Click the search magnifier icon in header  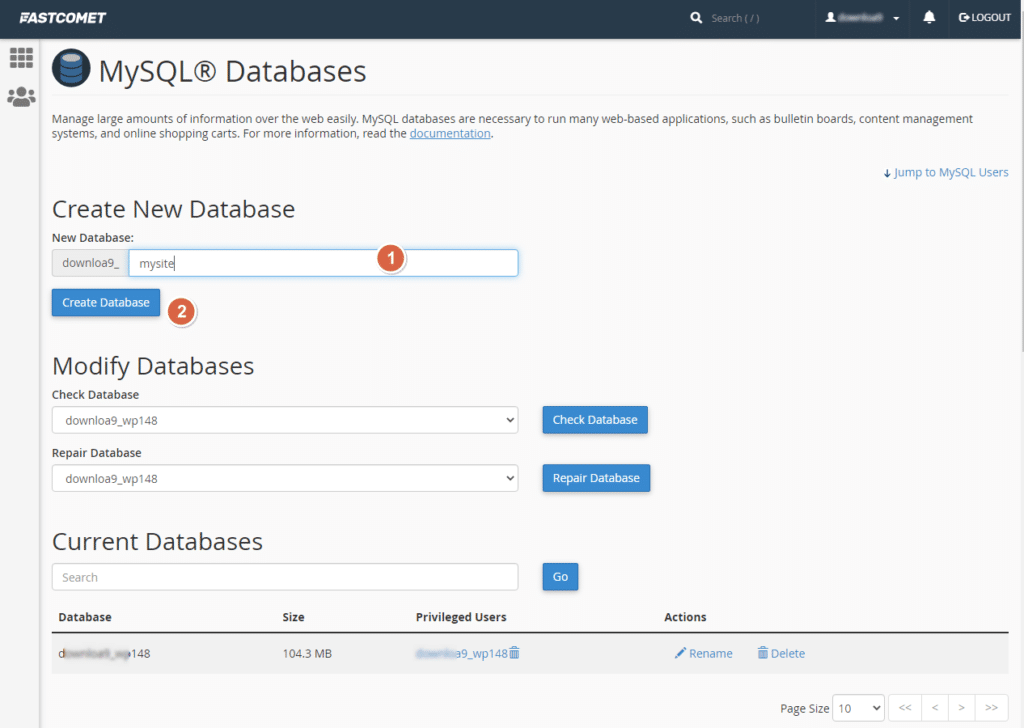click(x=696, y=18)
